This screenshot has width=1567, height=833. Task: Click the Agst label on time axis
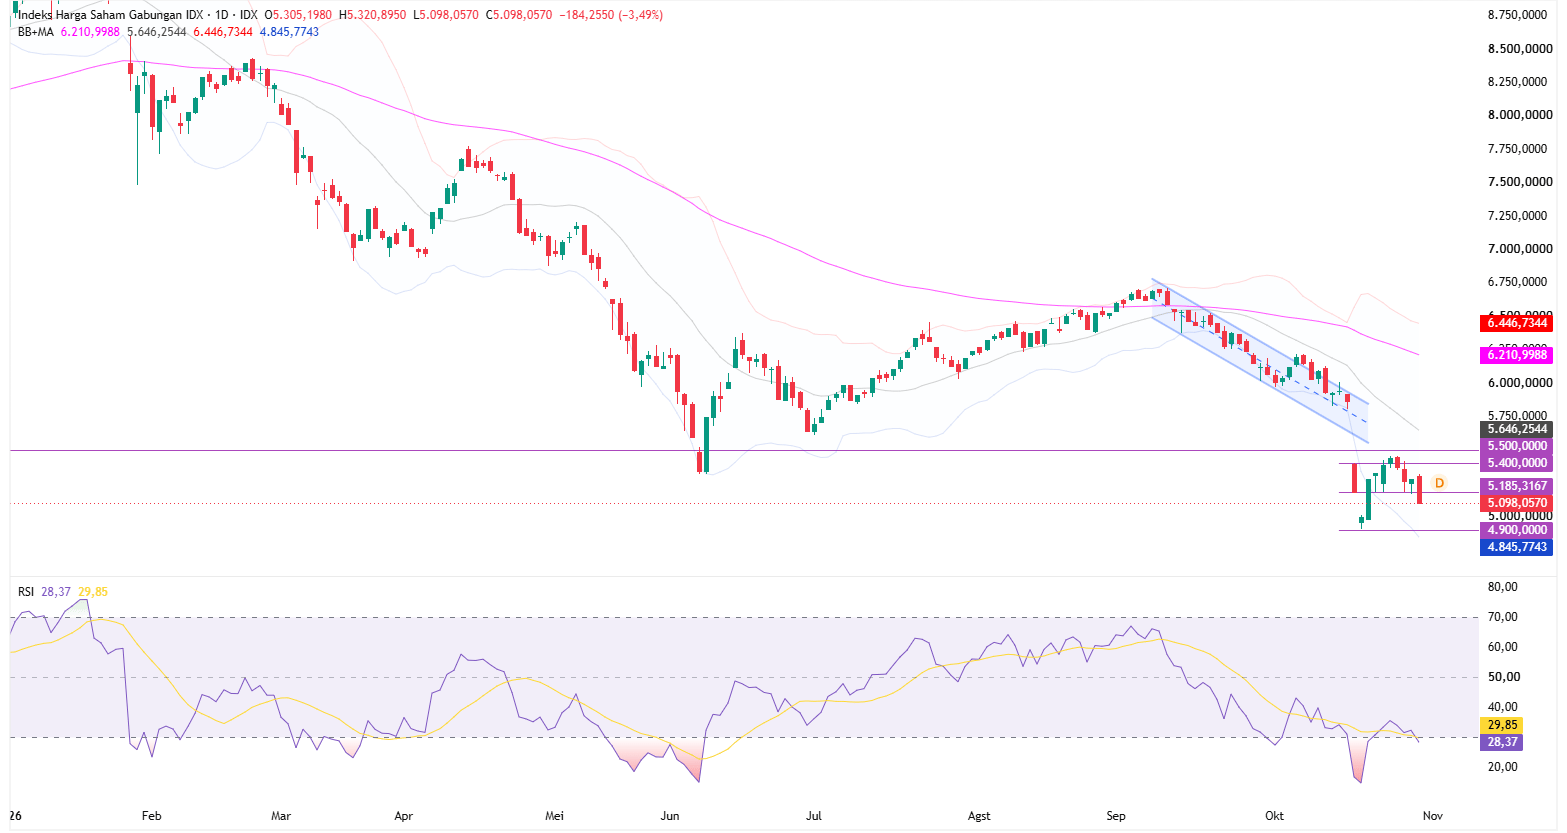pyautogui.click(x=979, y=816)
